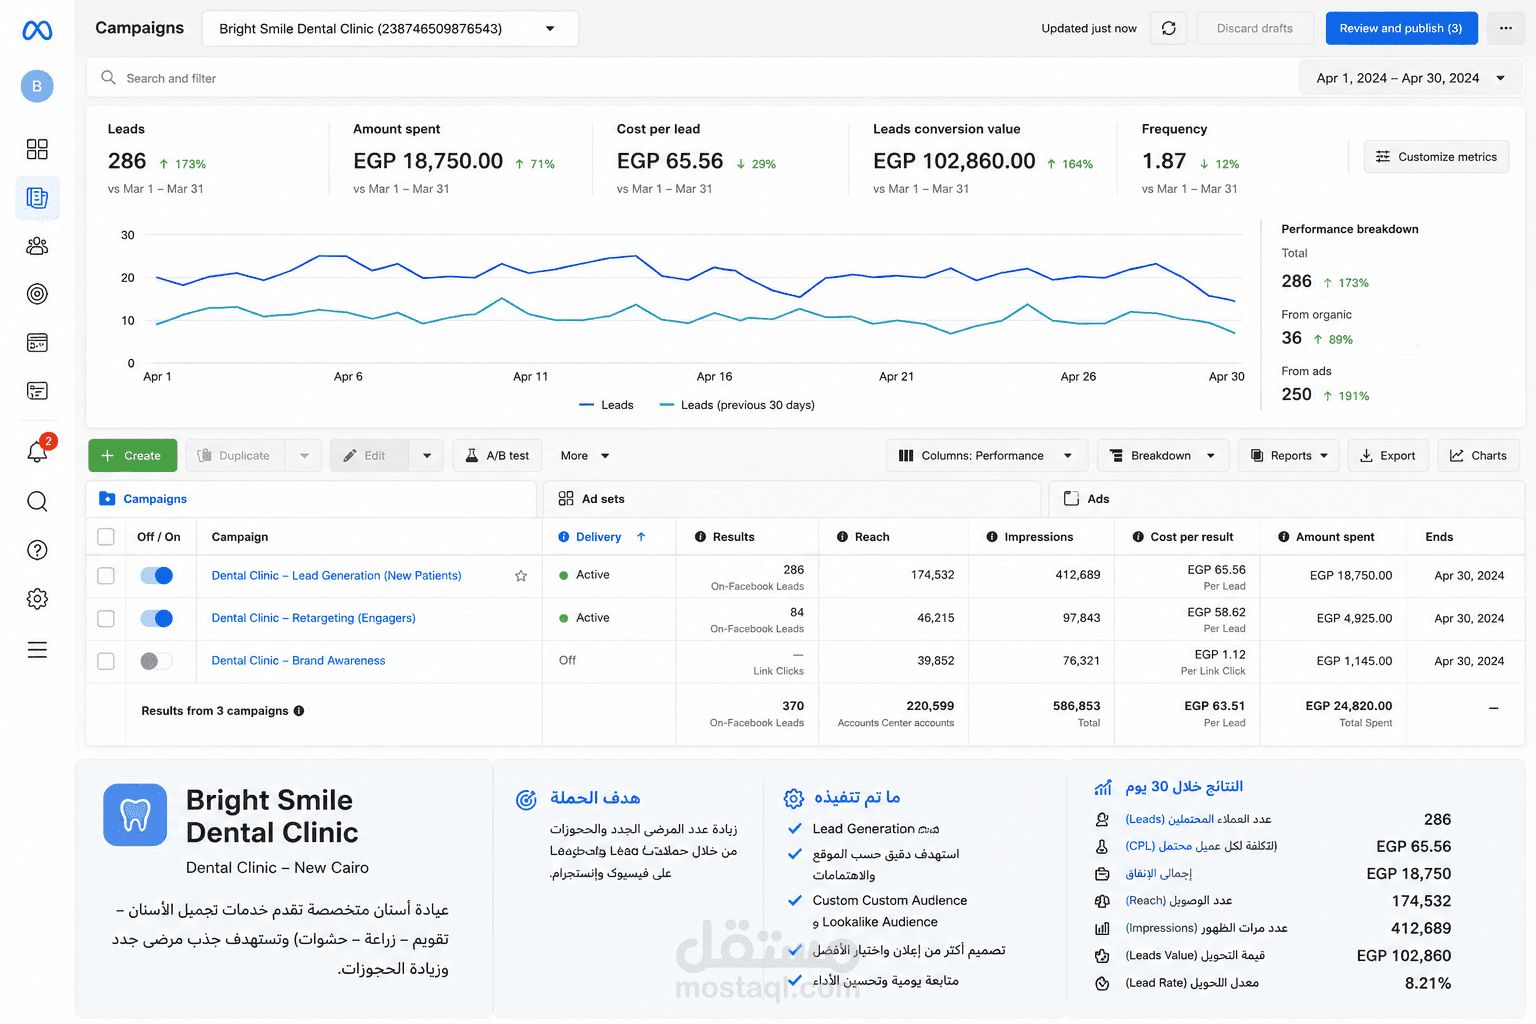Open the help question mark icon
The image size is (1536, 1024).
point(37,550)
